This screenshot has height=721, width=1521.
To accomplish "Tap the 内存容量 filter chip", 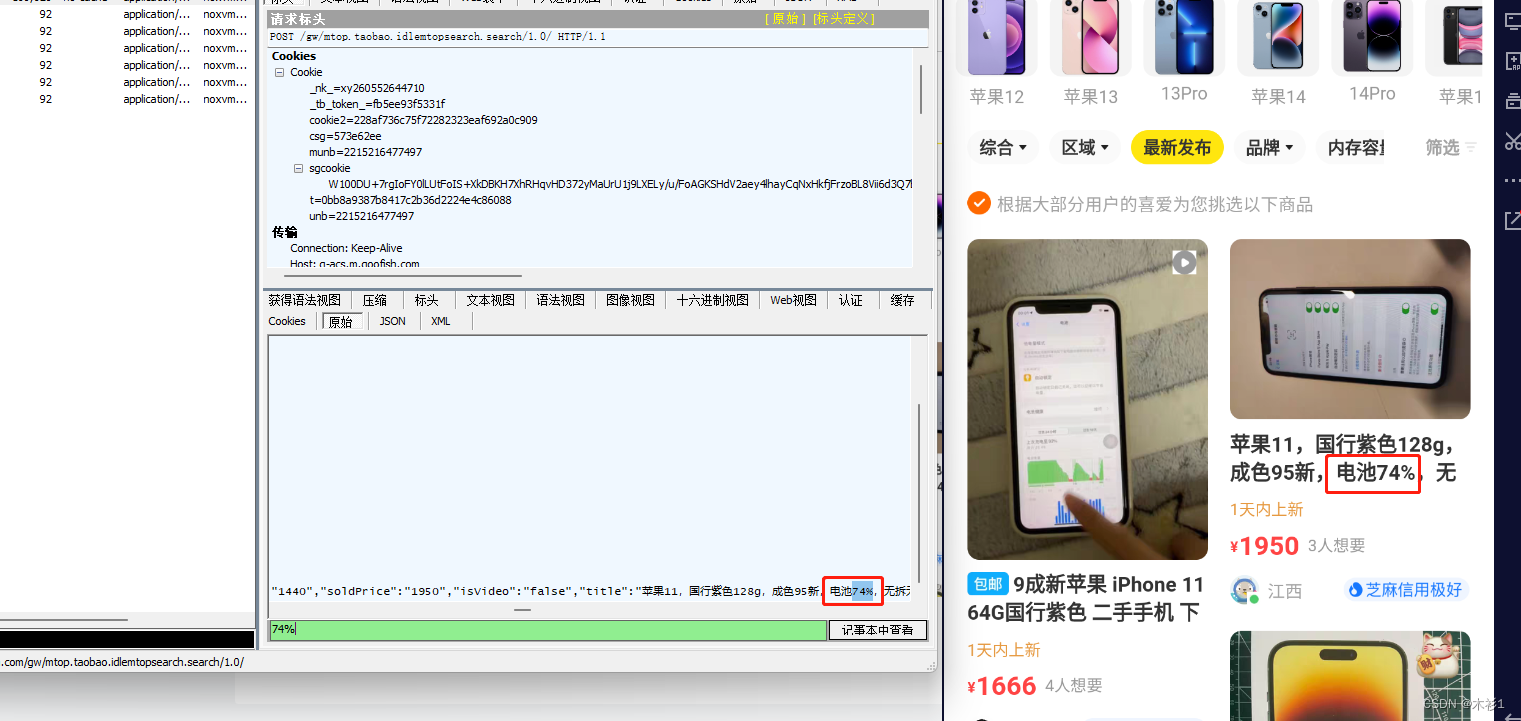I will coord(1356,148).
